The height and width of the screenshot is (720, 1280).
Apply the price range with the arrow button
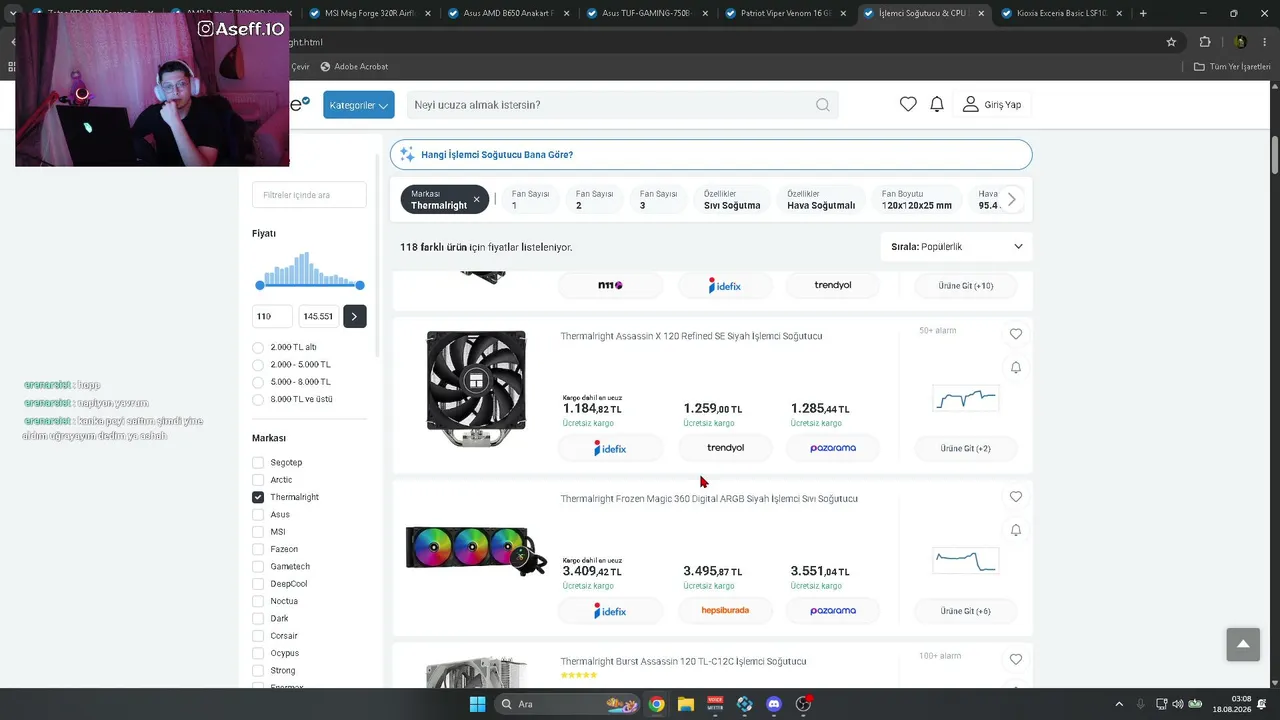click(x=354, y=316)
